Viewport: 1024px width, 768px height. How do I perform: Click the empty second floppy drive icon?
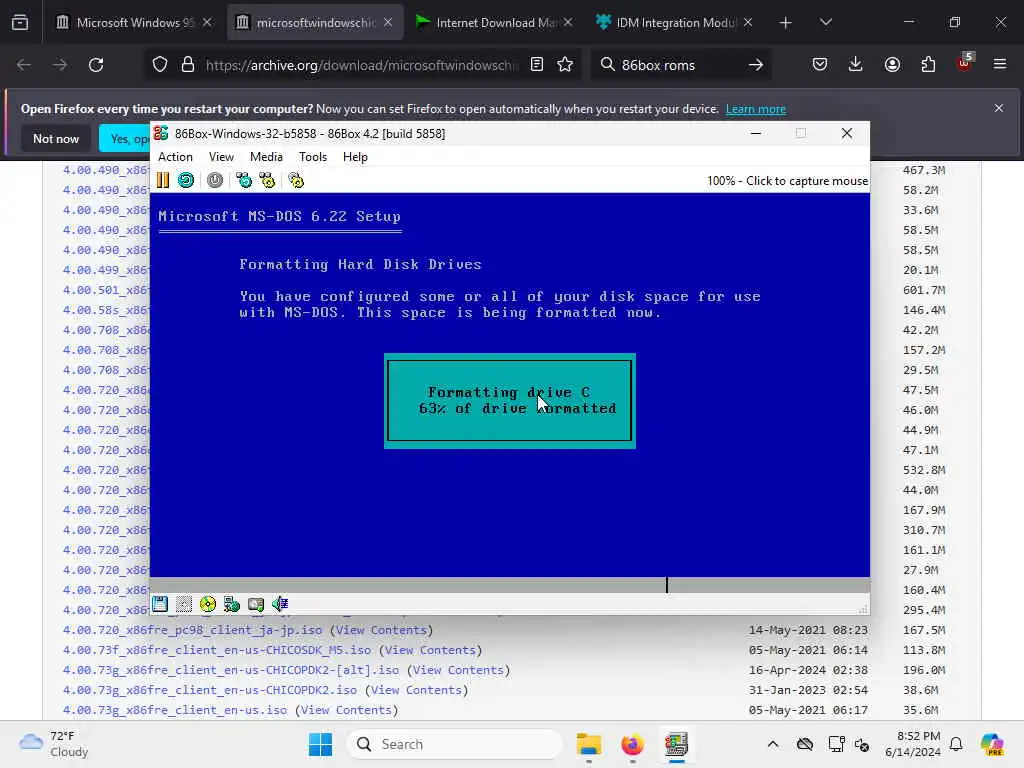click(184, 604)
